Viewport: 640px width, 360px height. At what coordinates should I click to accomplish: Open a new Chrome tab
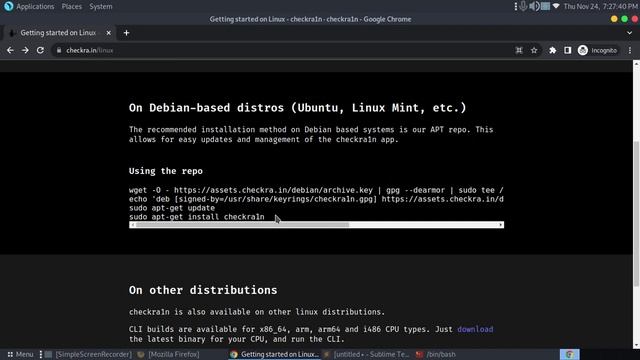pos(126,33)
